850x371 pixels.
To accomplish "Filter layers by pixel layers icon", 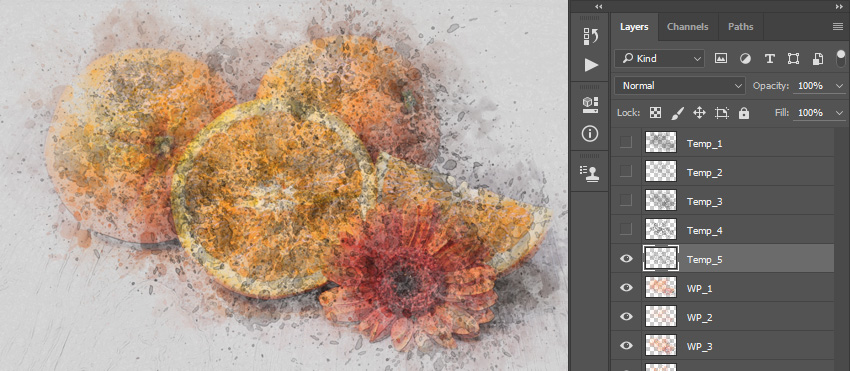I will pyautogui.click(x=720, y=59).
